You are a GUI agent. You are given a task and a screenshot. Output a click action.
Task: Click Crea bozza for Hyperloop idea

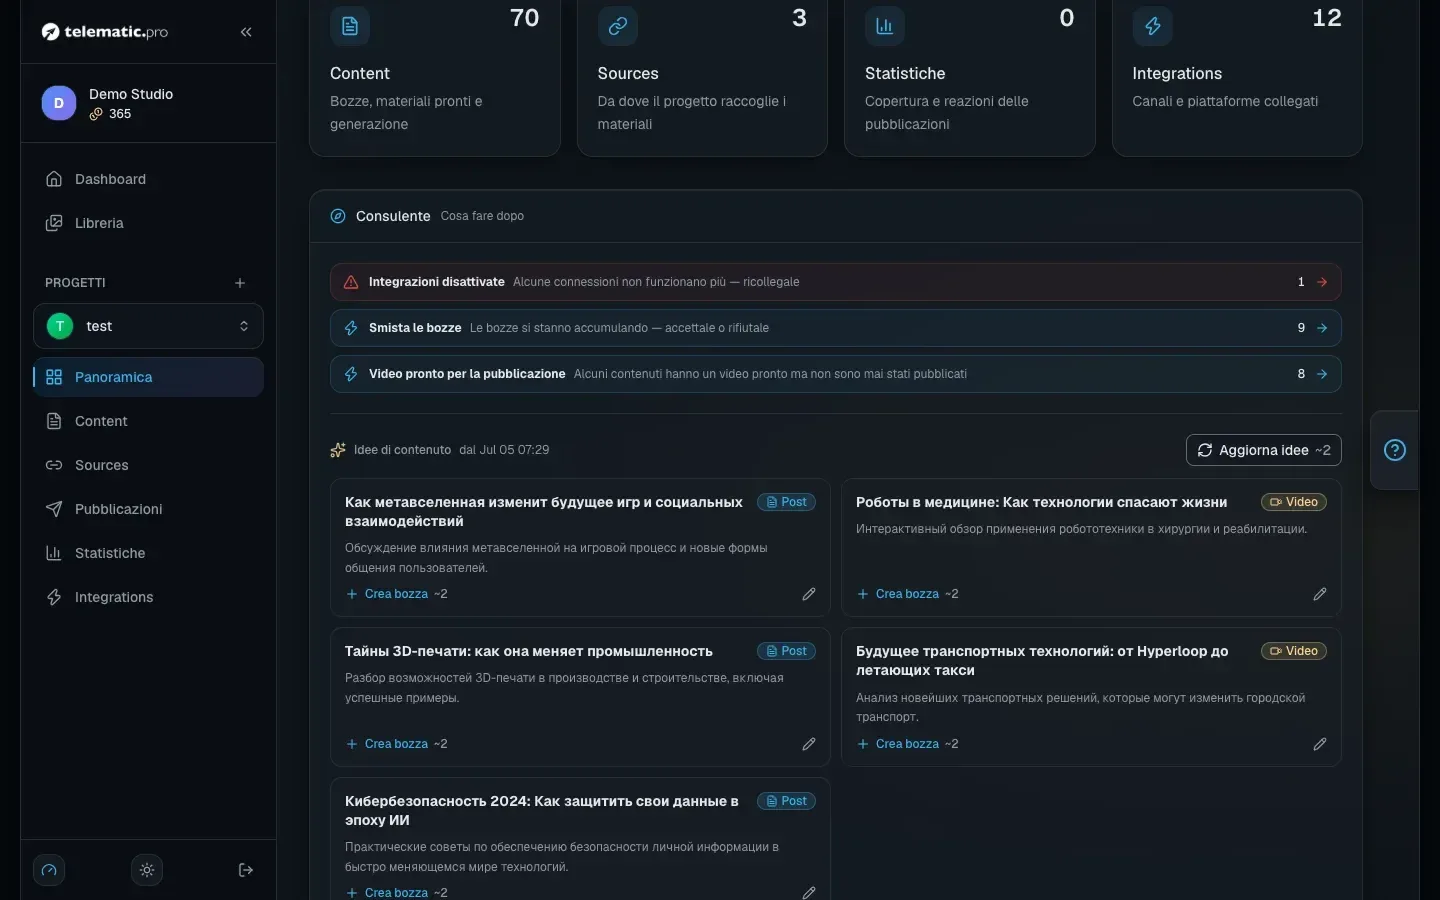pyautogui.click(x=907, y=744)
